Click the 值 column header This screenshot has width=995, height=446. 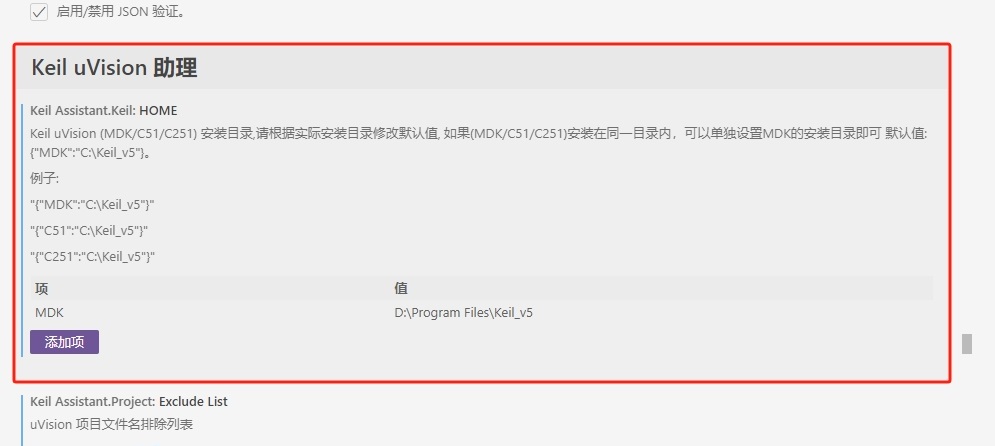(400, 289)
